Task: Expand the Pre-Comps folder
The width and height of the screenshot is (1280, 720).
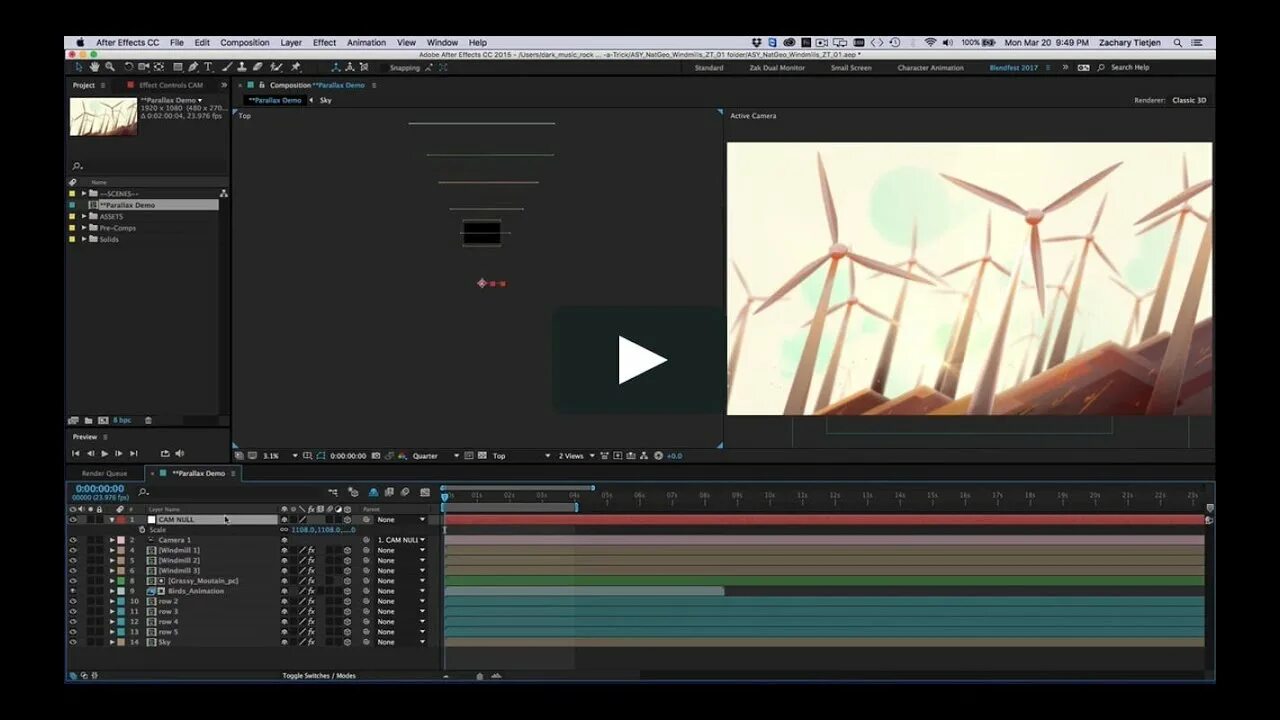Action: click(84, 228)
